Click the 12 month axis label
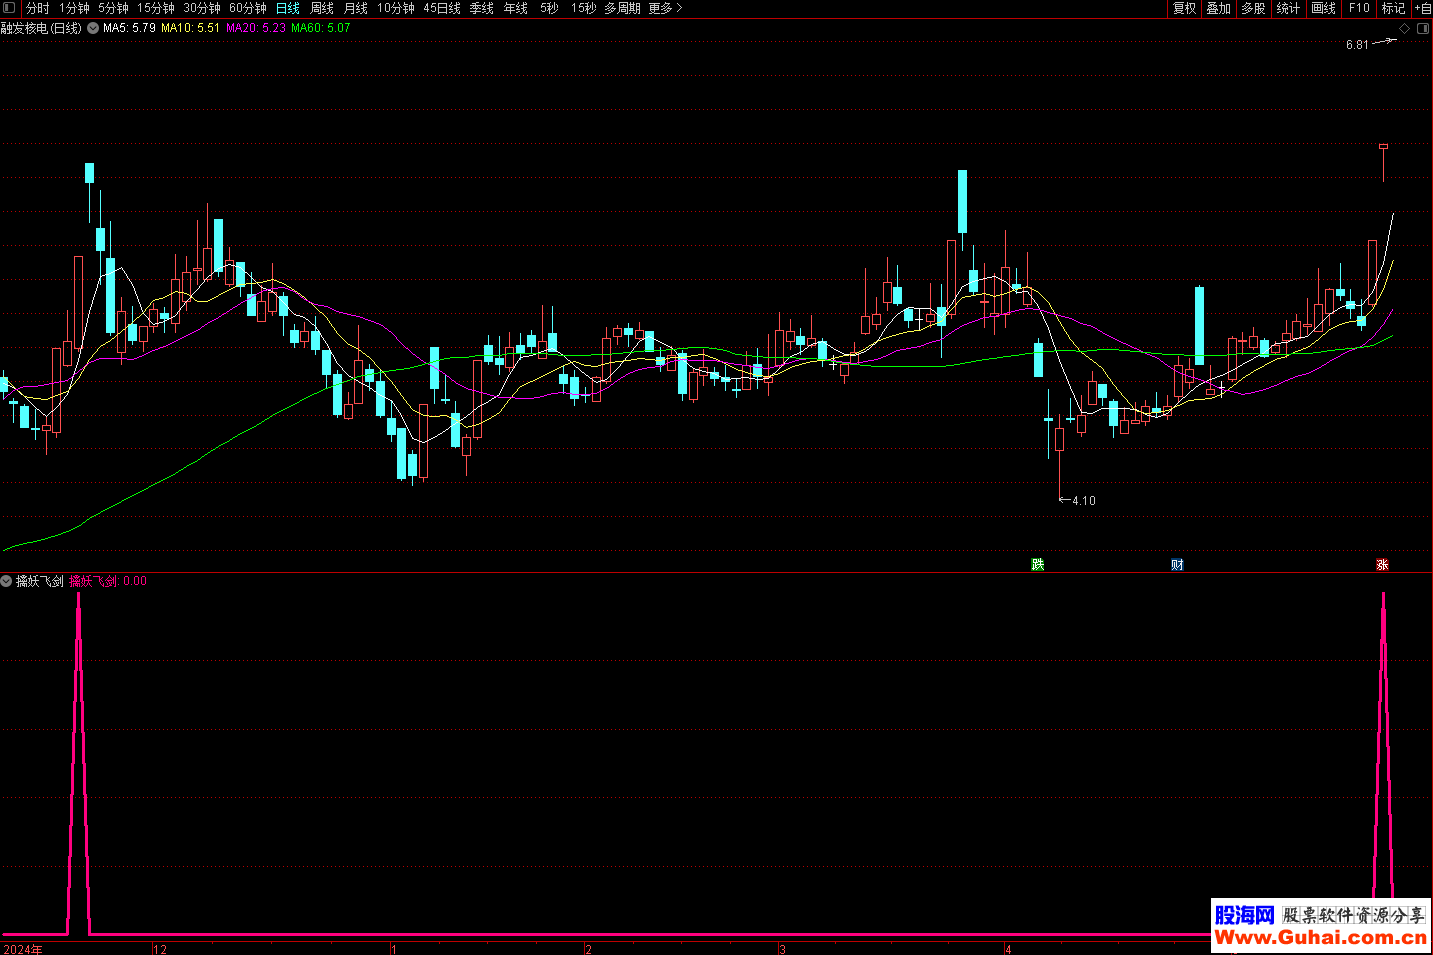 [160, 949]
